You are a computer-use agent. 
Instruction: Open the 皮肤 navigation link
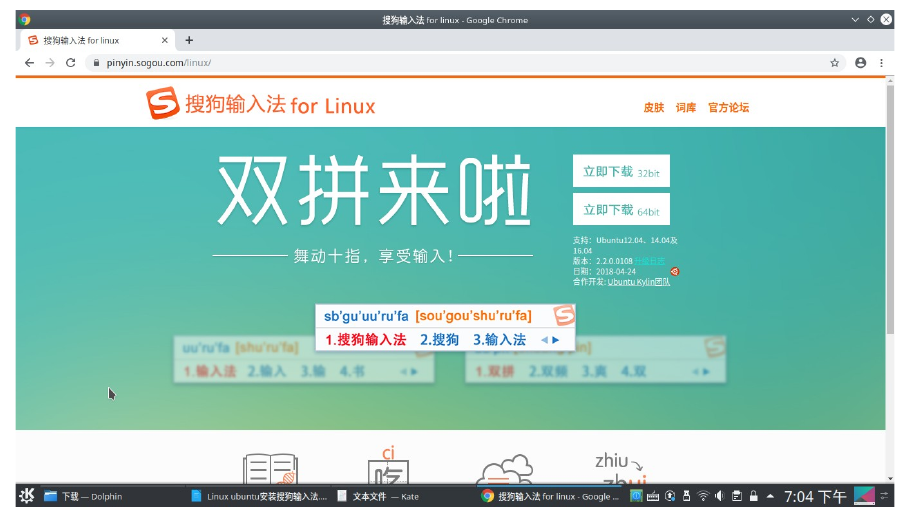[654, 108]
